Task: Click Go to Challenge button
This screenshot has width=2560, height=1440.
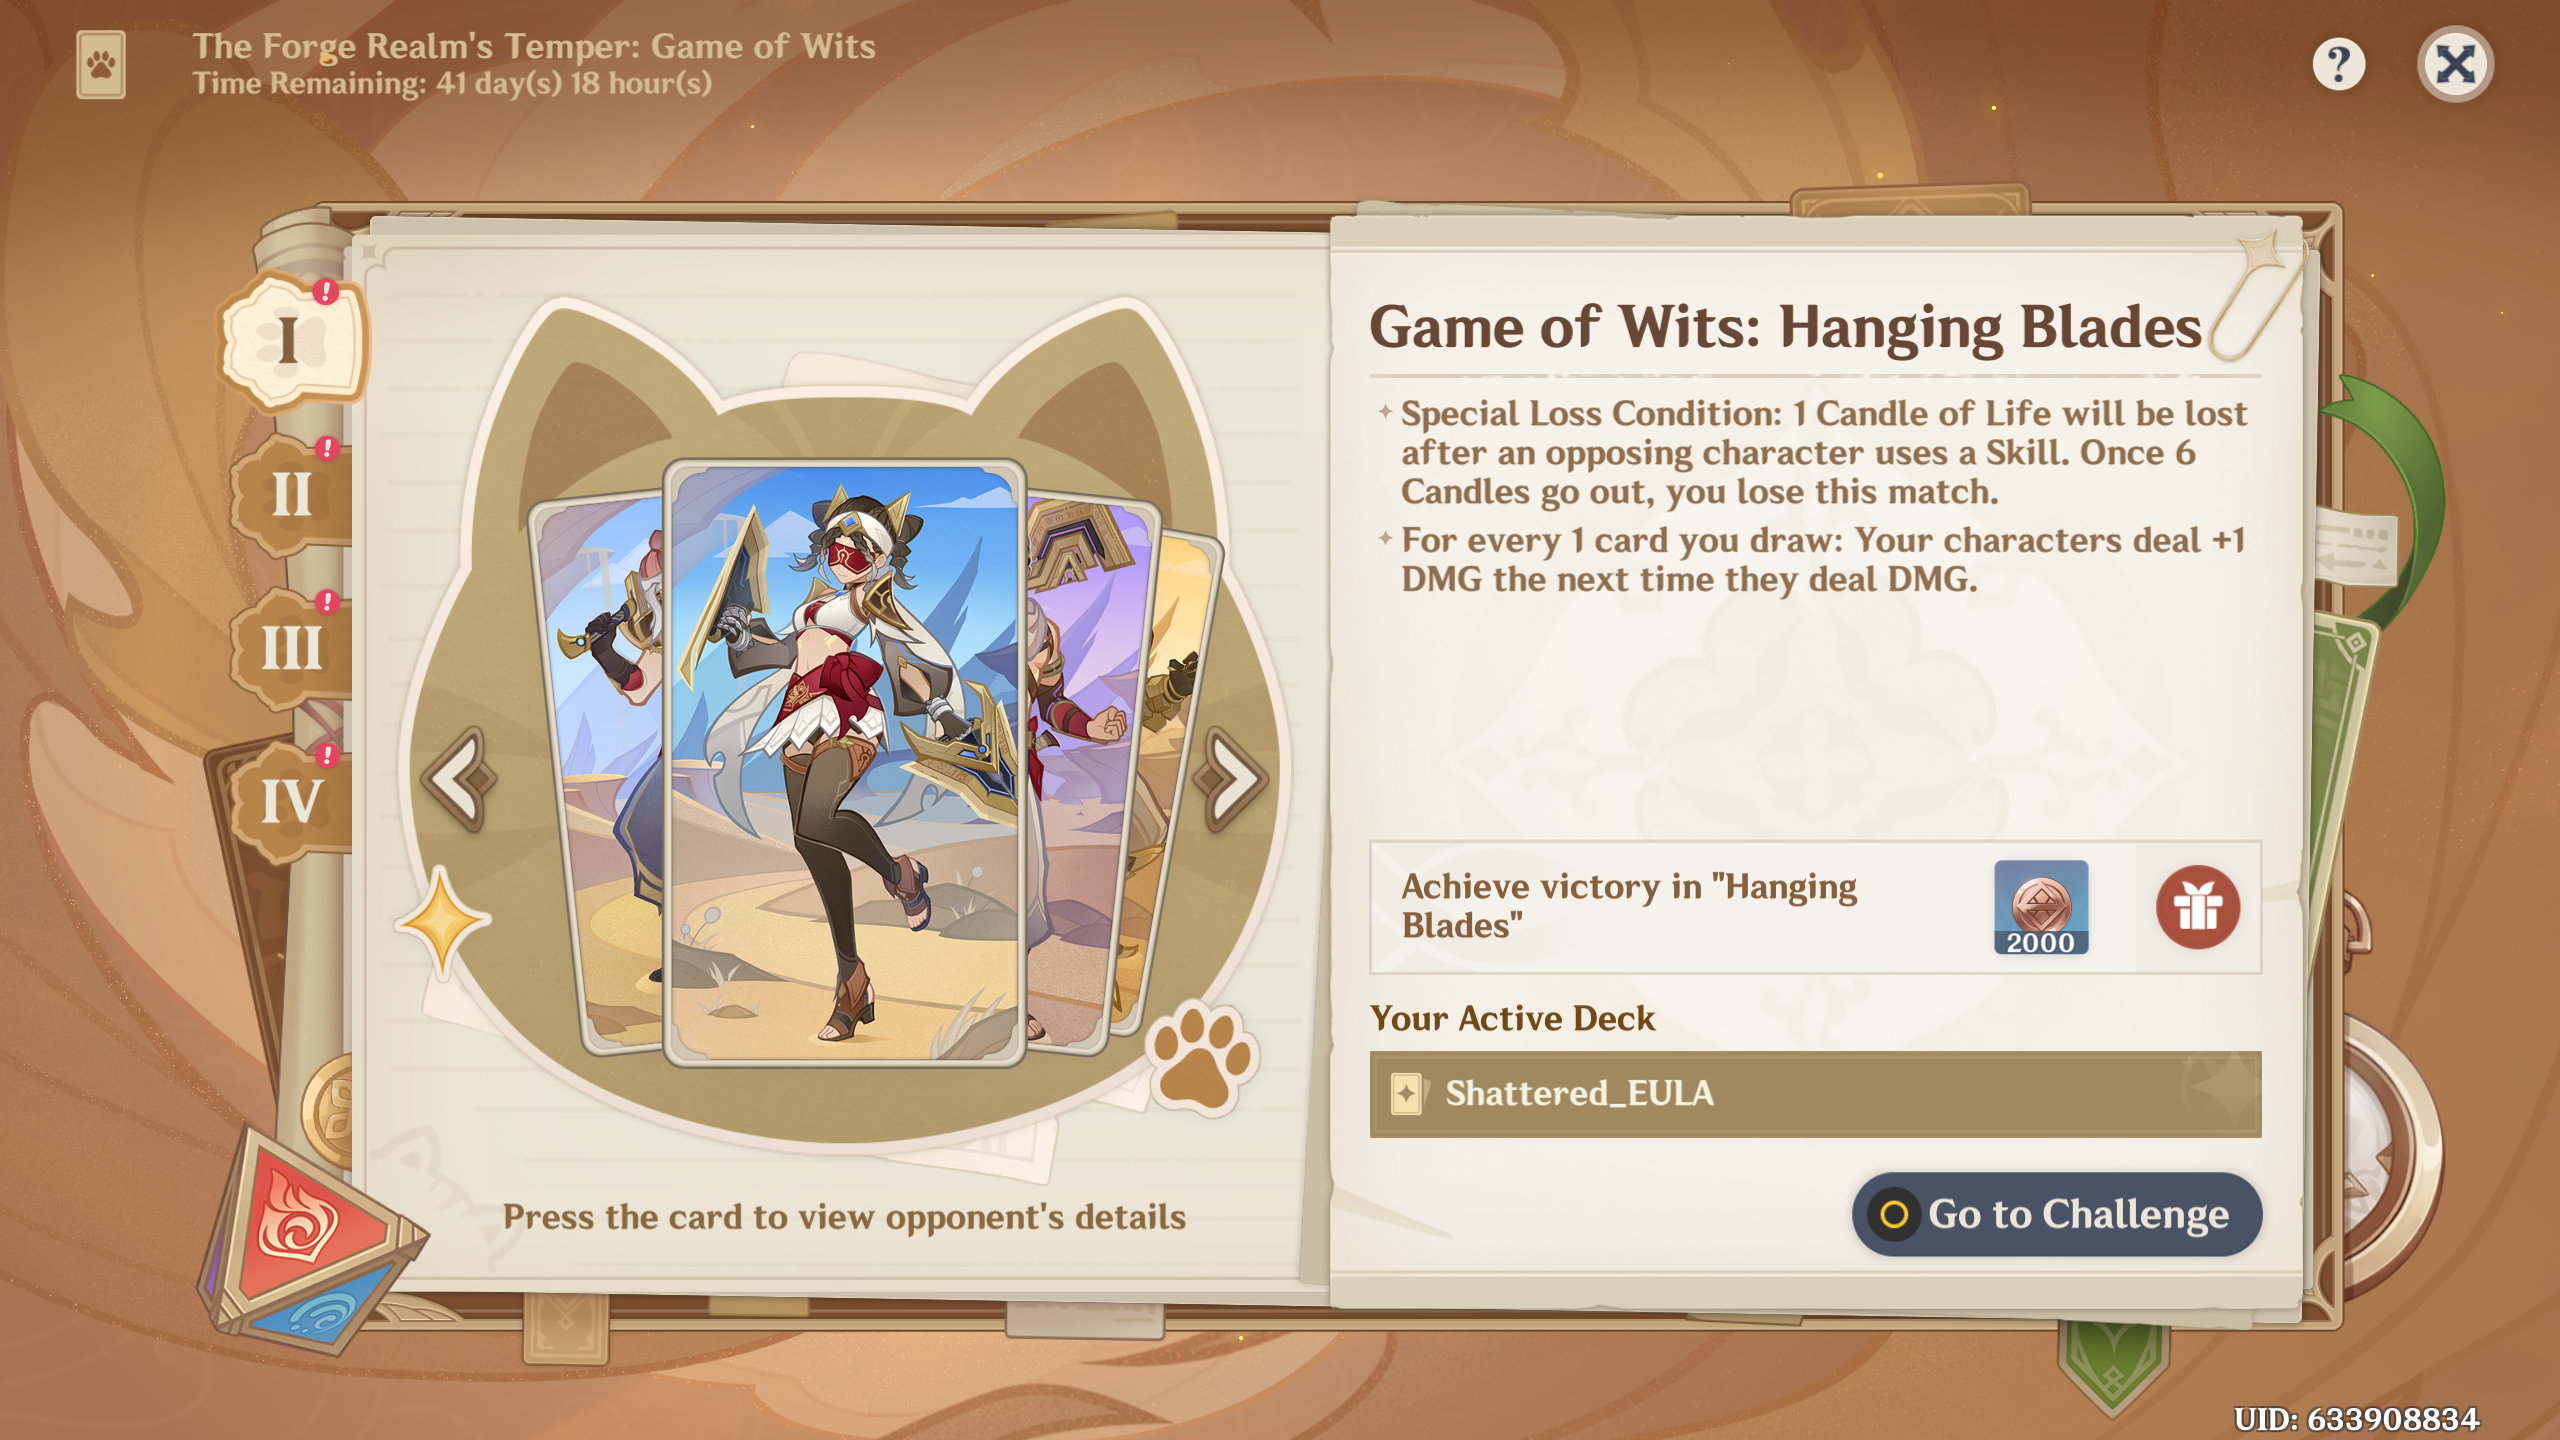Action: click(x=2056, y=1214)
